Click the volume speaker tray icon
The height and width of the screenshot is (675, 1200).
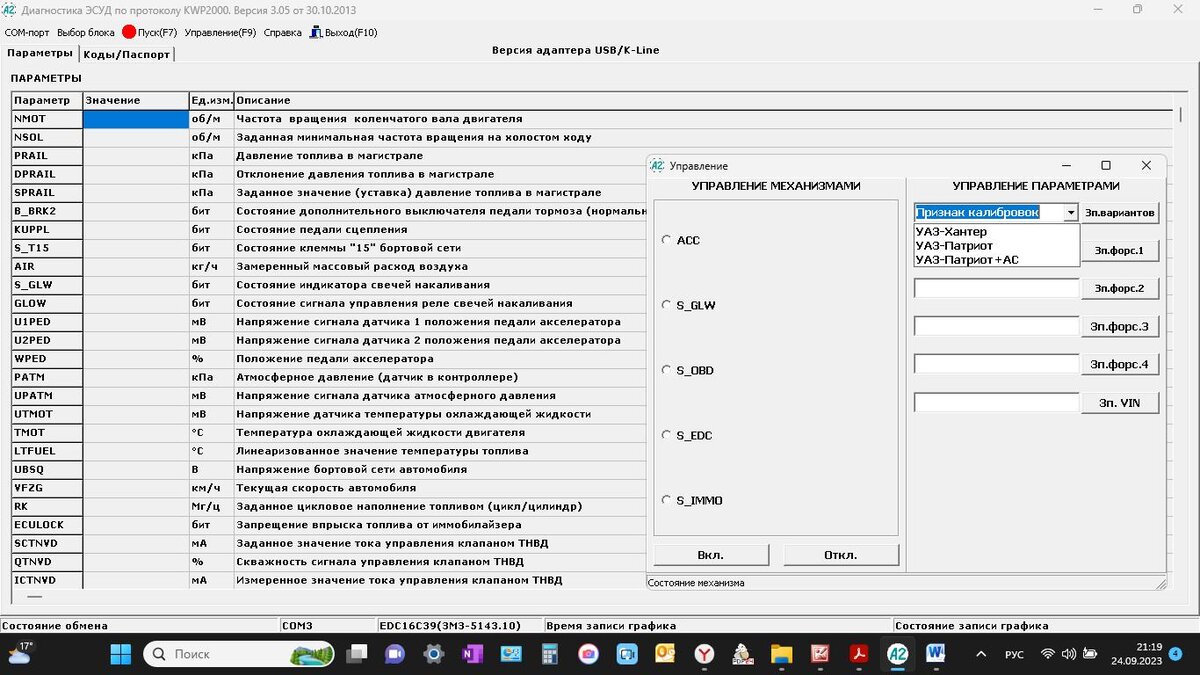pos(1071,654)
